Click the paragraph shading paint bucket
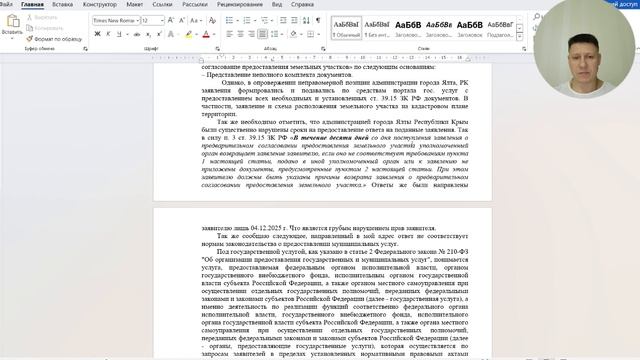The width and height of the screenshot is (640, 360). click(x=293, y=34)
